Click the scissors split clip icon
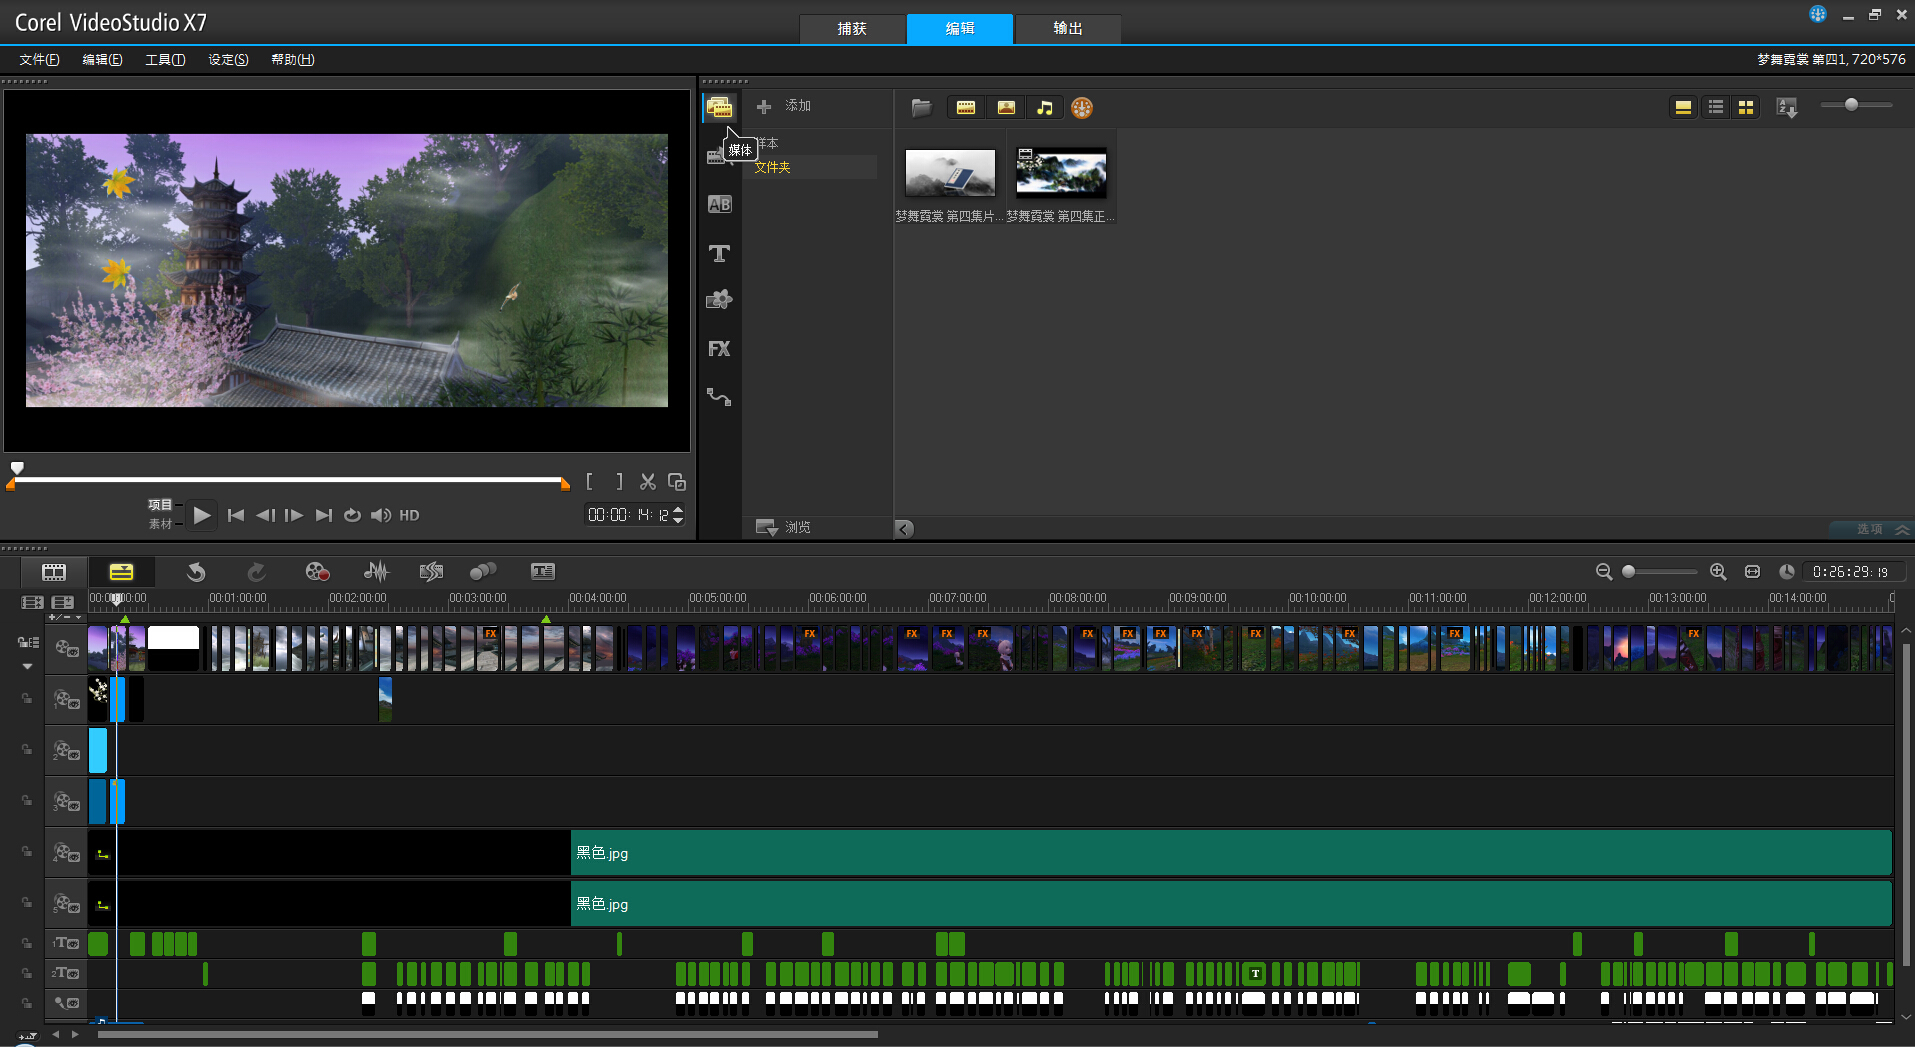This screenshot has width=1915, height=1047. tap(648, 482)
